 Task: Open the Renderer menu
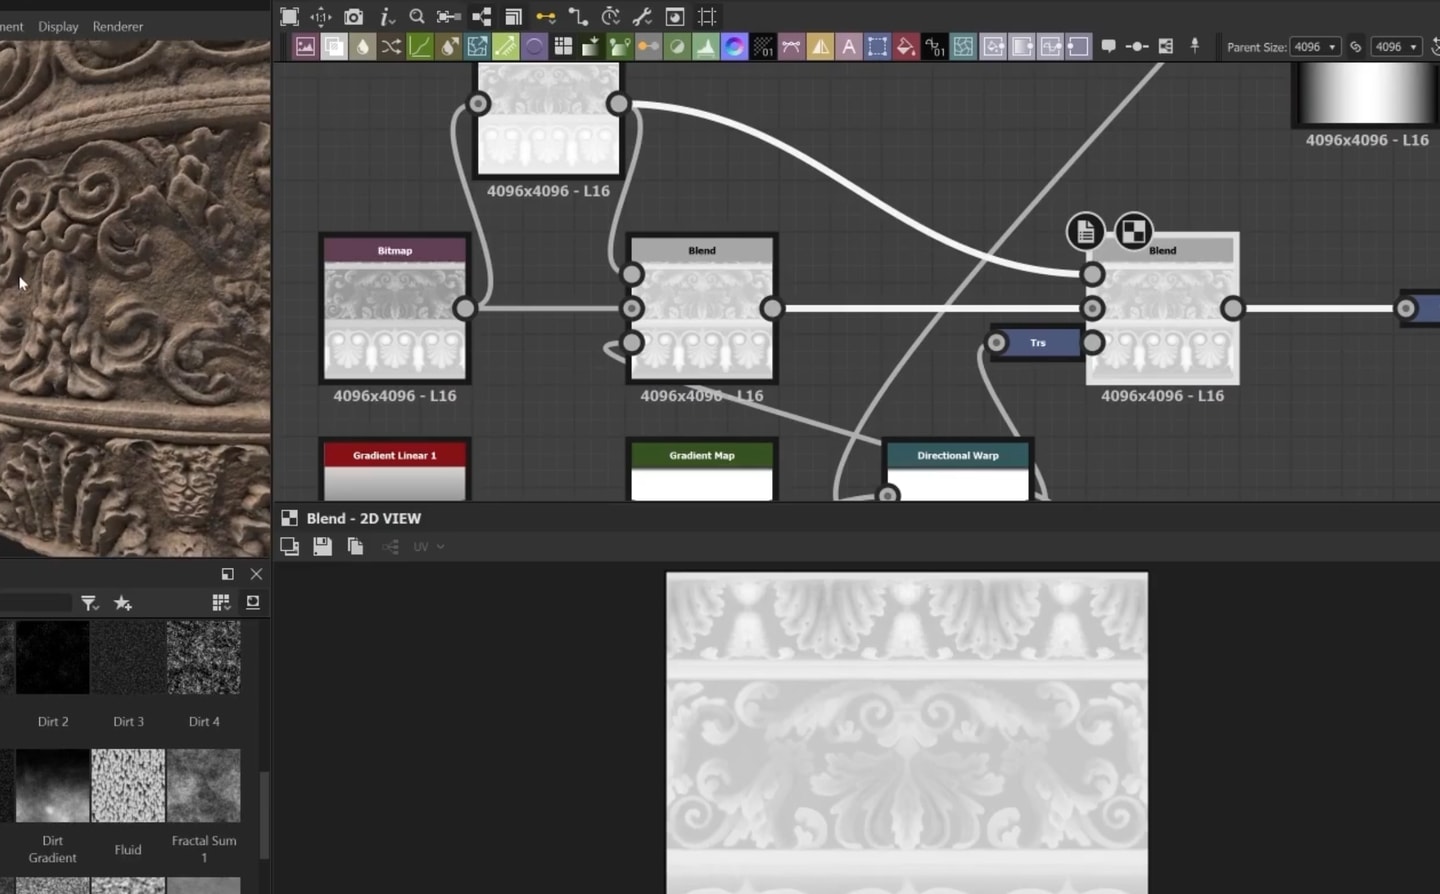[117, 27]
